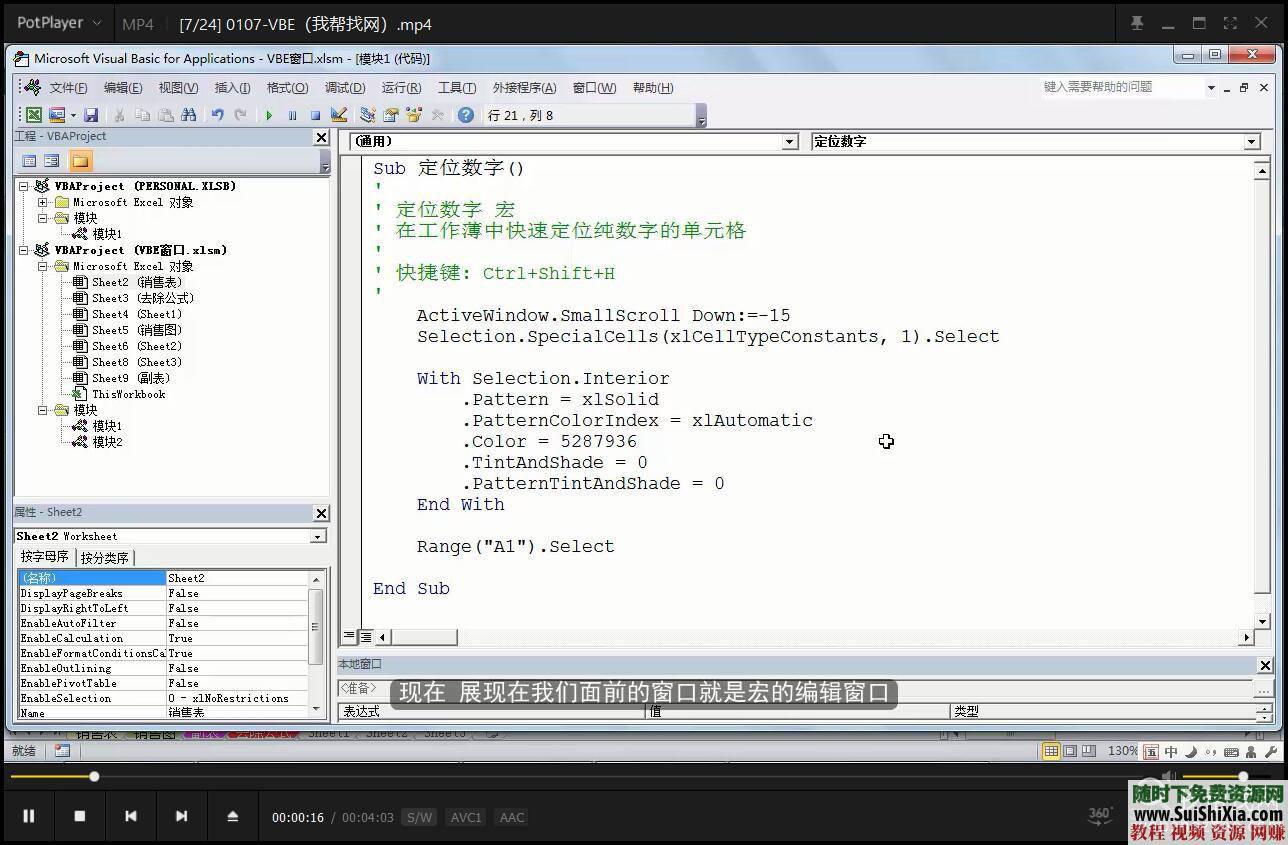
Task: Click the Reset (stop) icon on the toolbar
Action: 315,114
